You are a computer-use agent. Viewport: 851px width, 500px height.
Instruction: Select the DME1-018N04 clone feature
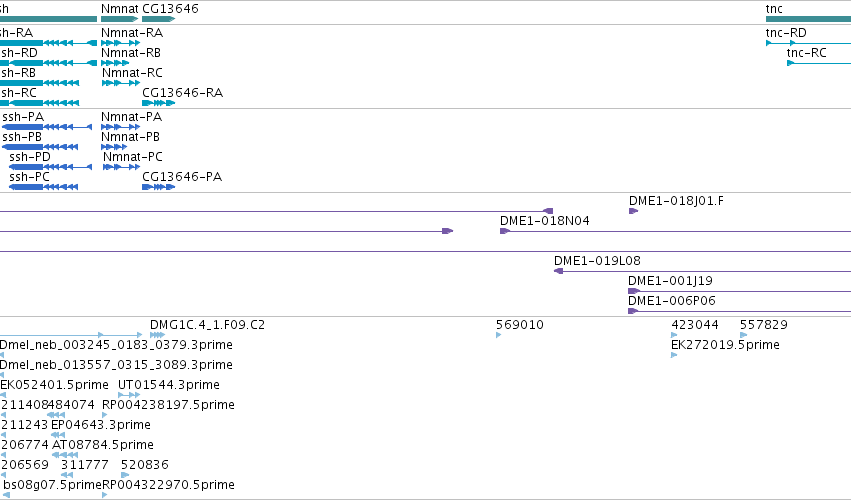[675, 231]
